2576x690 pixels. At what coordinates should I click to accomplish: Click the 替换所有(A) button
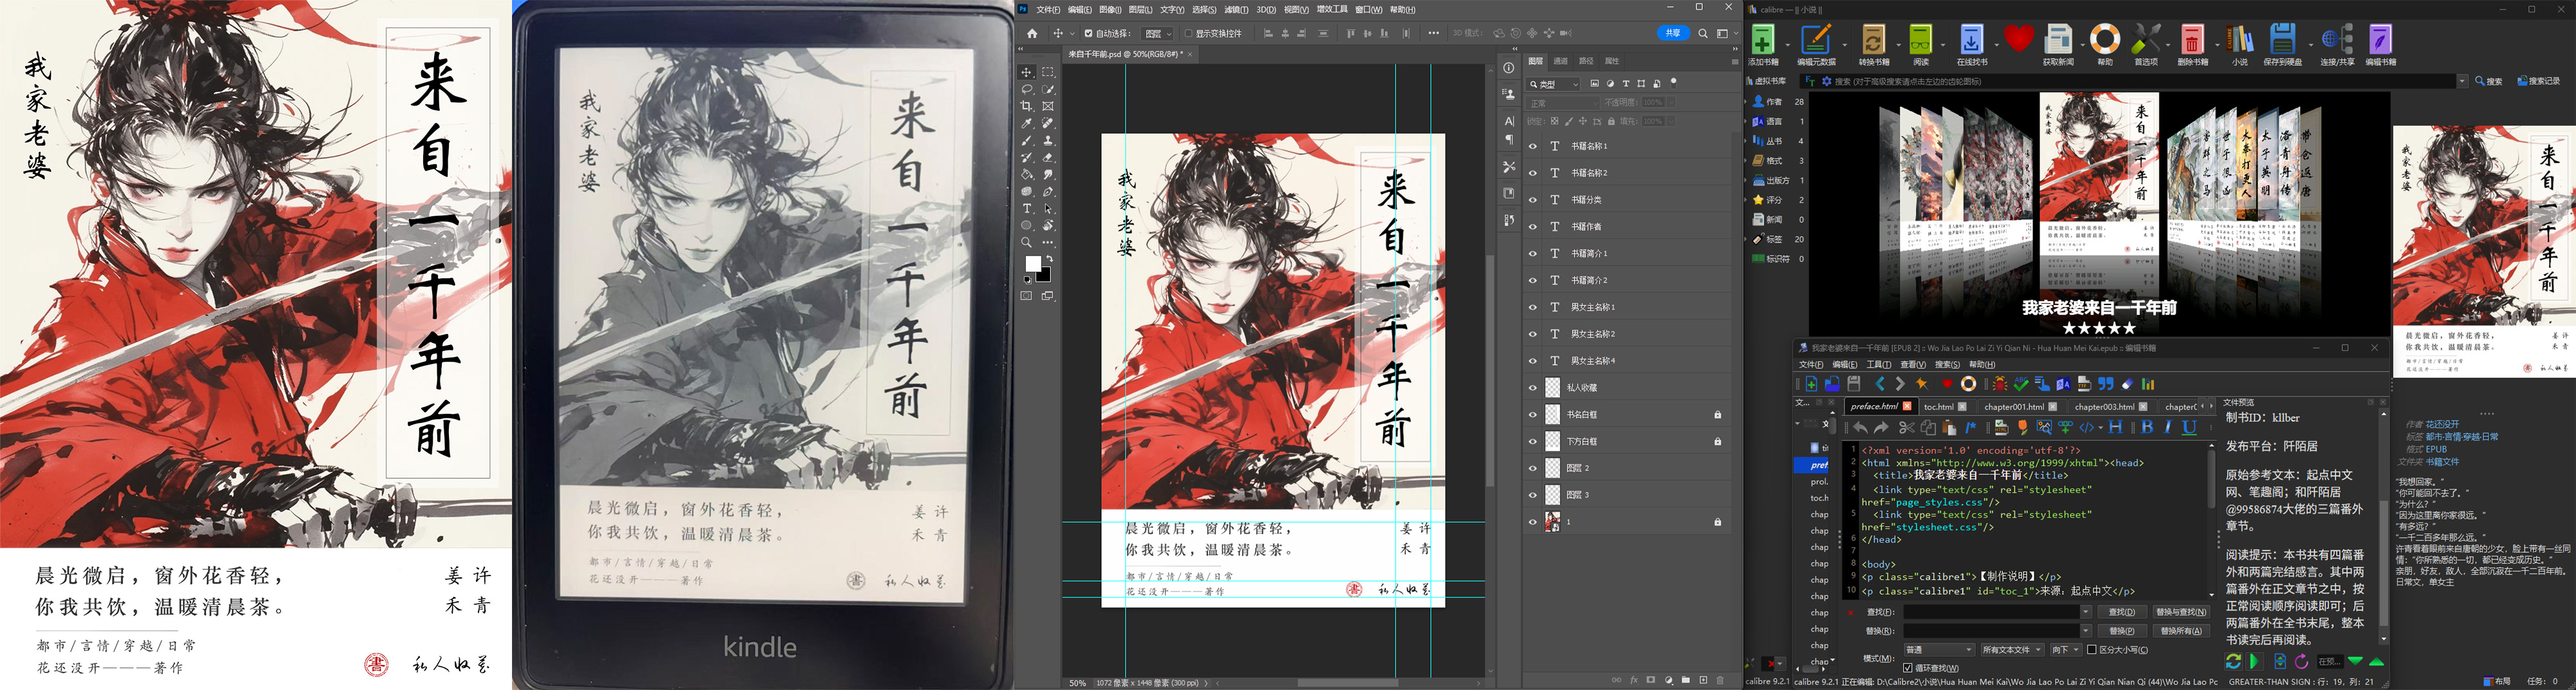point(2181,631)
